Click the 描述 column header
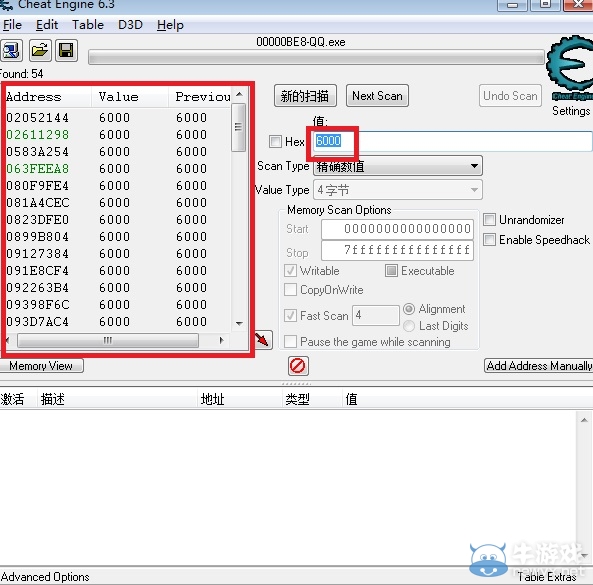The image size is (593, 585). [118, 399]
